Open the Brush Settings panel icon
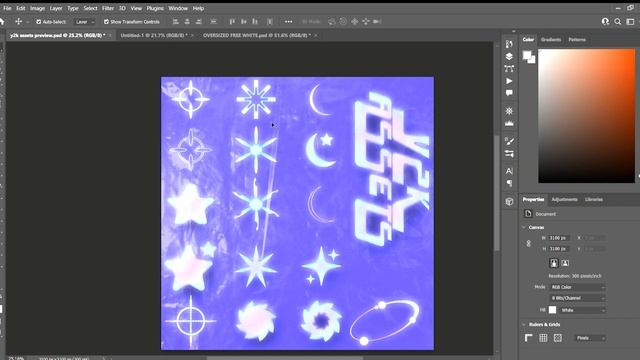Viewport: 640px width, 360px height. click(509, 141)
